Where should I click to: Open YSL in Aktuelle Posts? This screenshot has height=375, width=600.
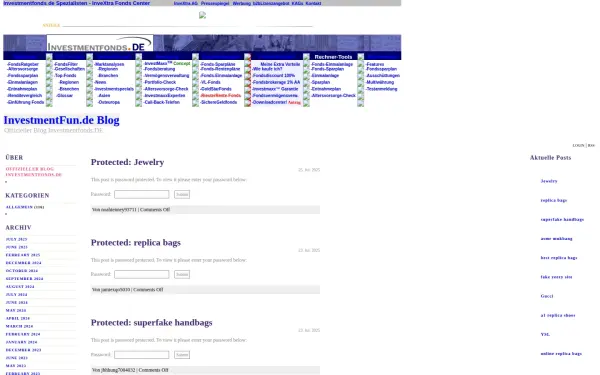[545, 334]
